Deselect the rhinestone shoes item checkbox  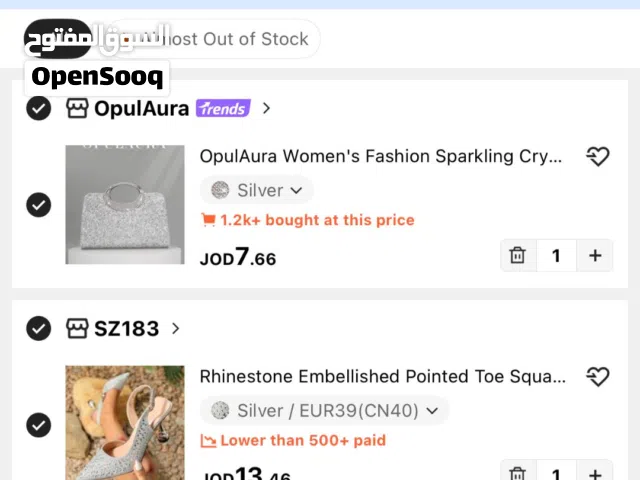tap(38, 425)
